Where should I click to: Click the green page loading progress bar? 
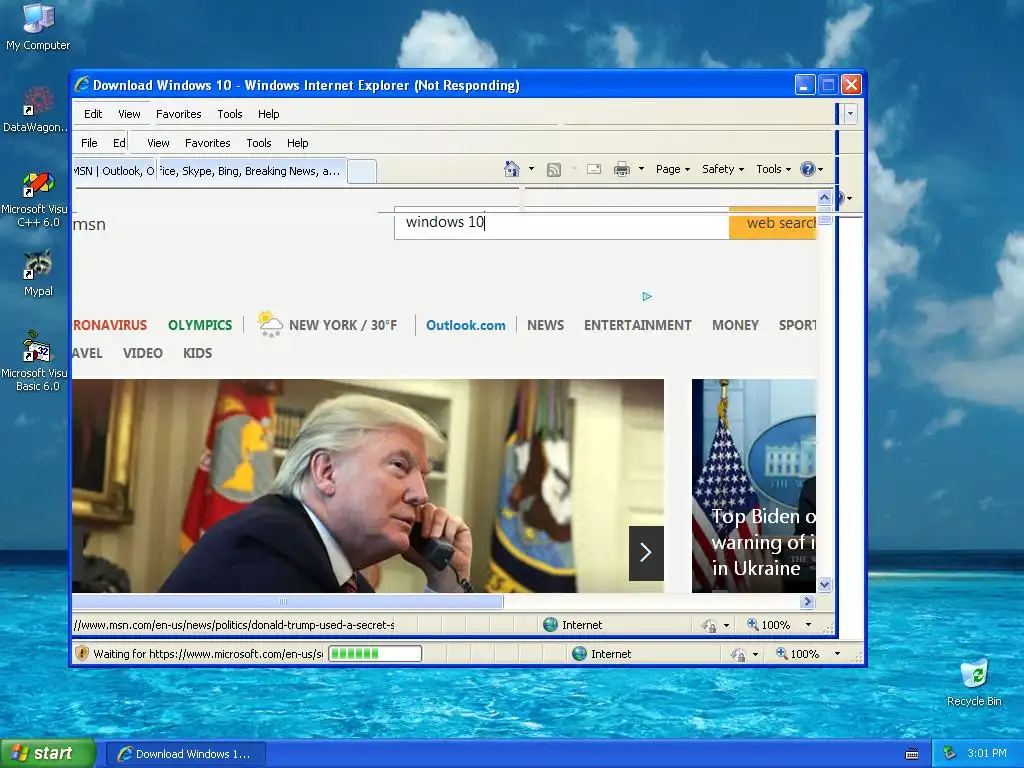click(375, 654)
